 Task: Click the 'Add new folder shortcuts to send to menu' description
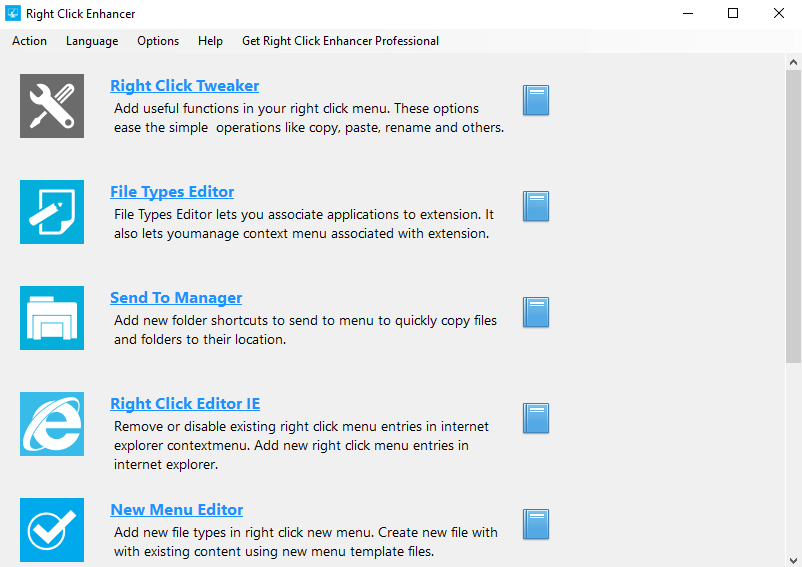coord(305,330)
